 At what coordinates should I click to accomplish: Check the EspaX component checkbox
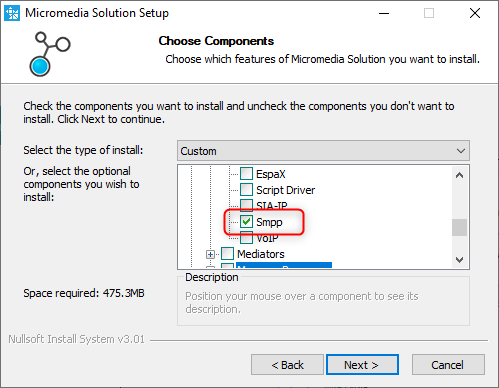[246, 174]
